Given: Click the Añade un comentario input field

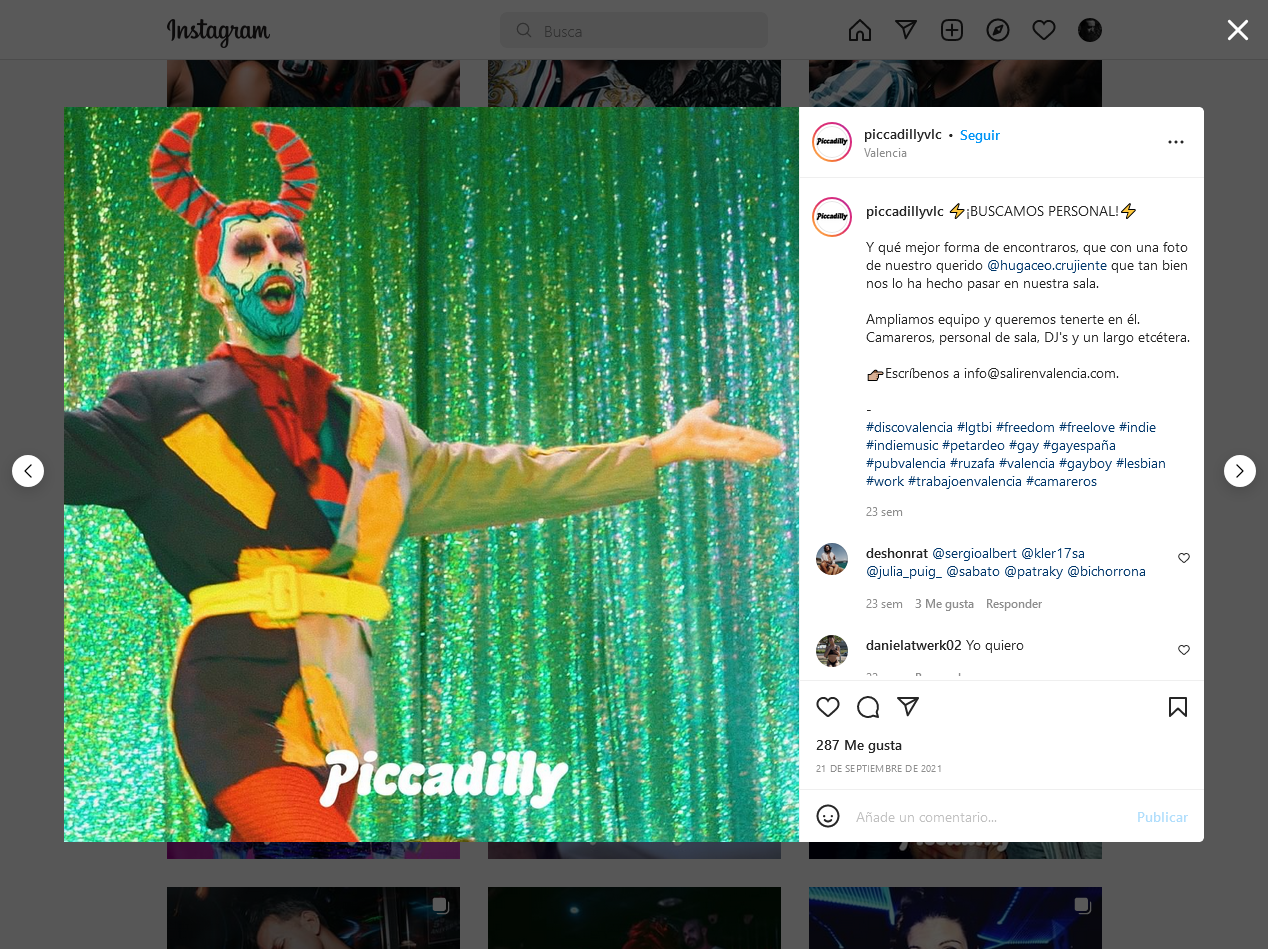Looking at the screenshot, I should [x=990, y=817].
